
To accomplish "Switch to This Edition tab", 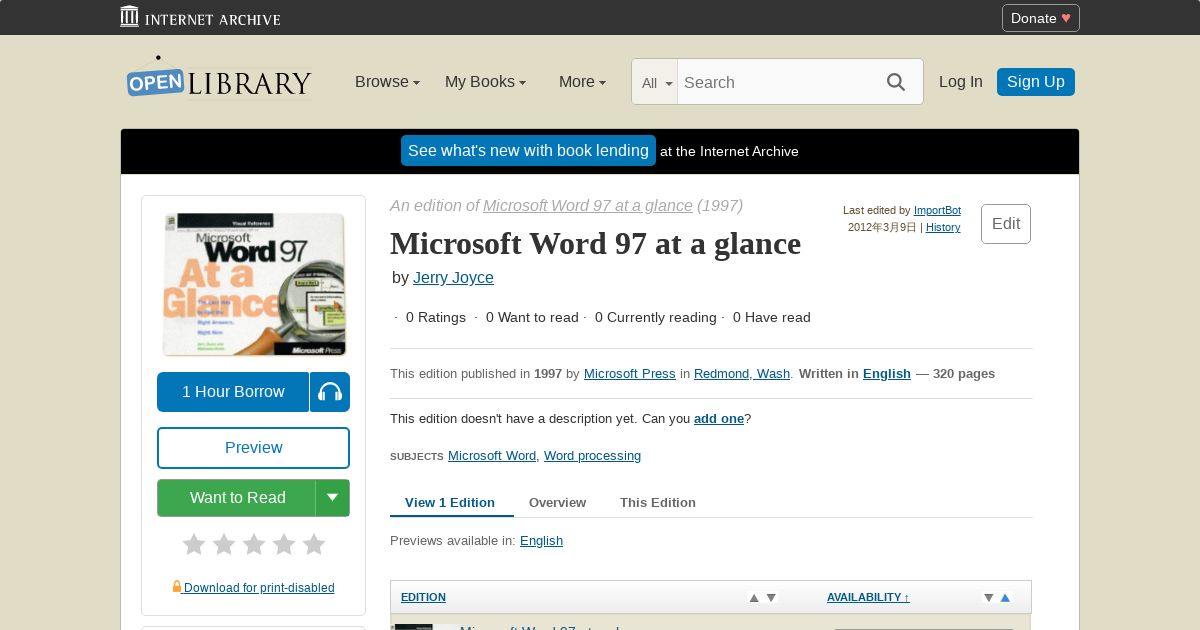I will click(658, 502).
